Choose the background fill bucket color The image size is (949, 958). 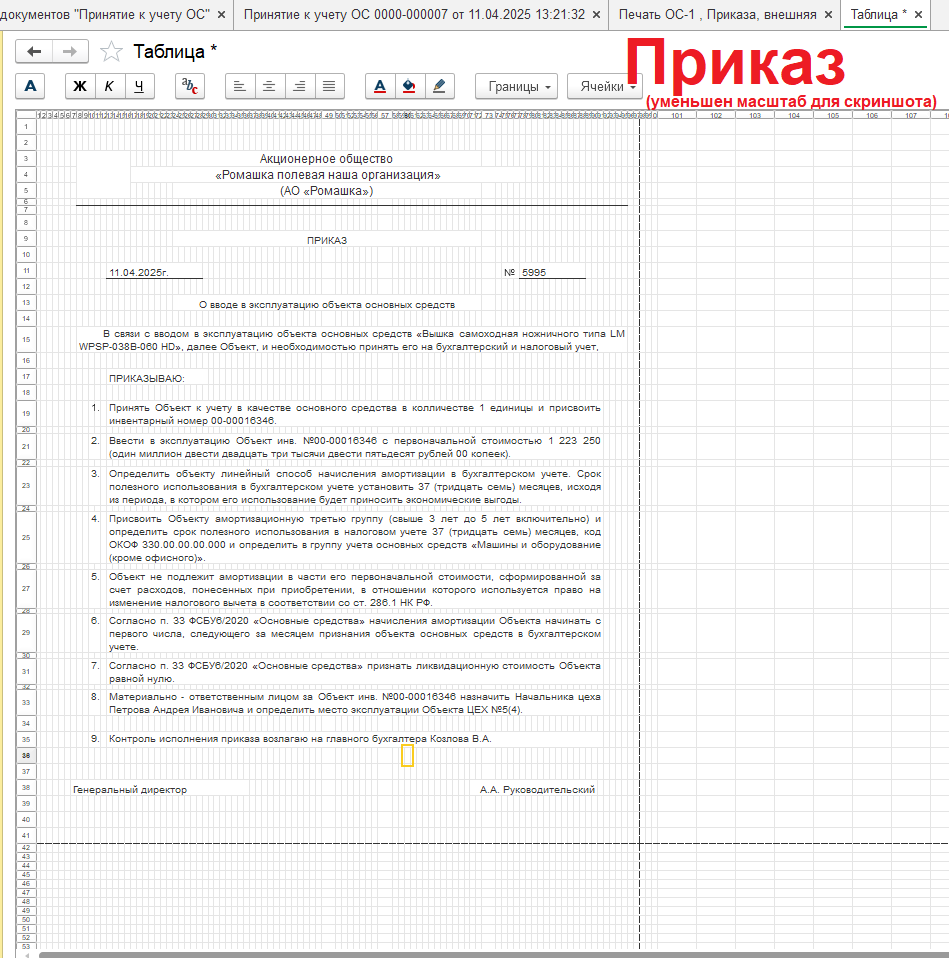(x=409, y=86)
